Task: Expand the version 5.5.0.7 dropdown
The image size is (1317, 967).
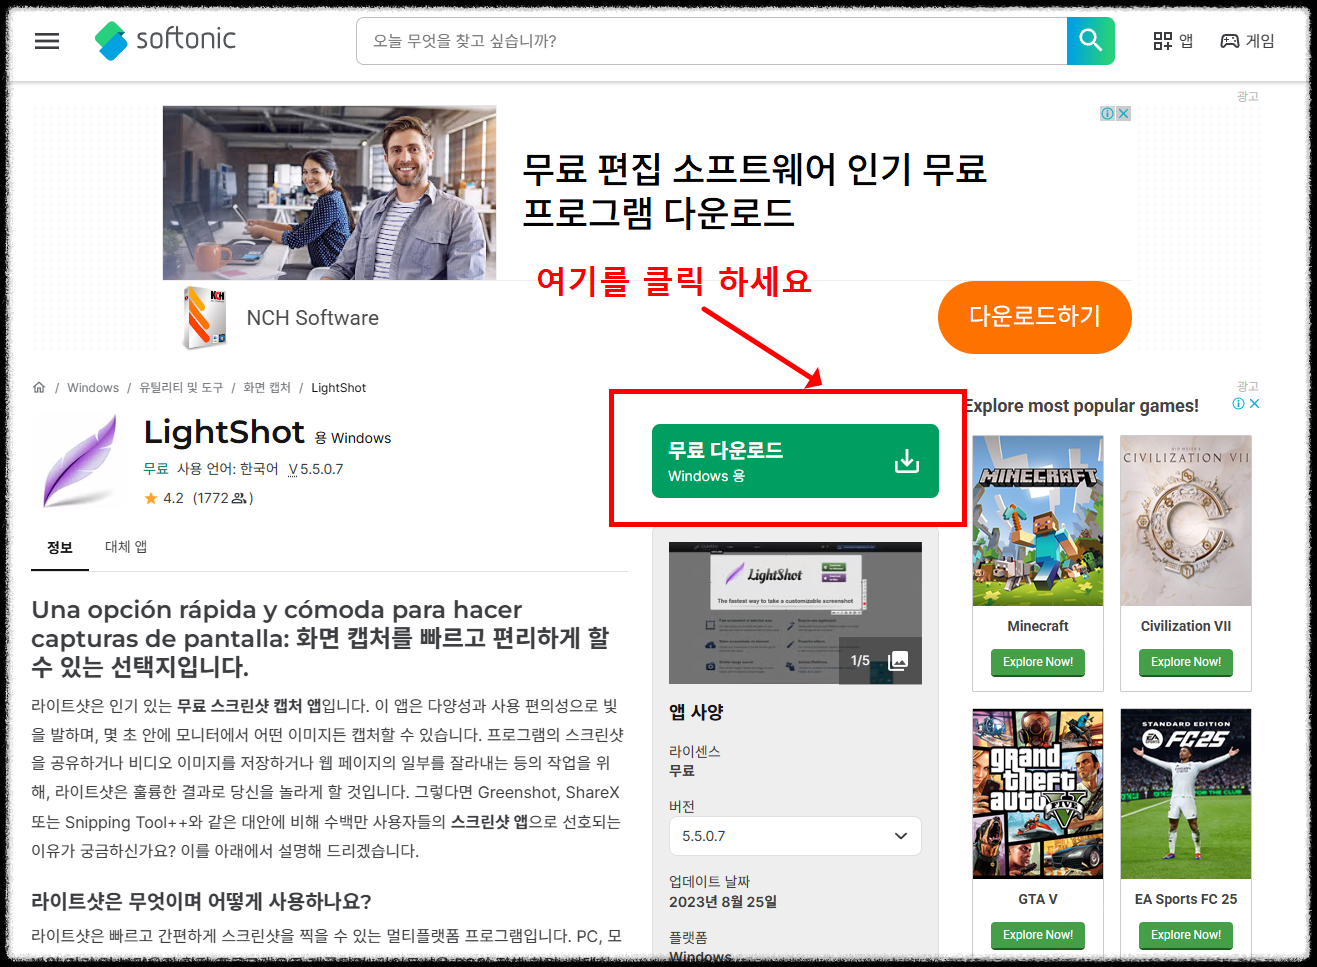Action: [795, 836]
